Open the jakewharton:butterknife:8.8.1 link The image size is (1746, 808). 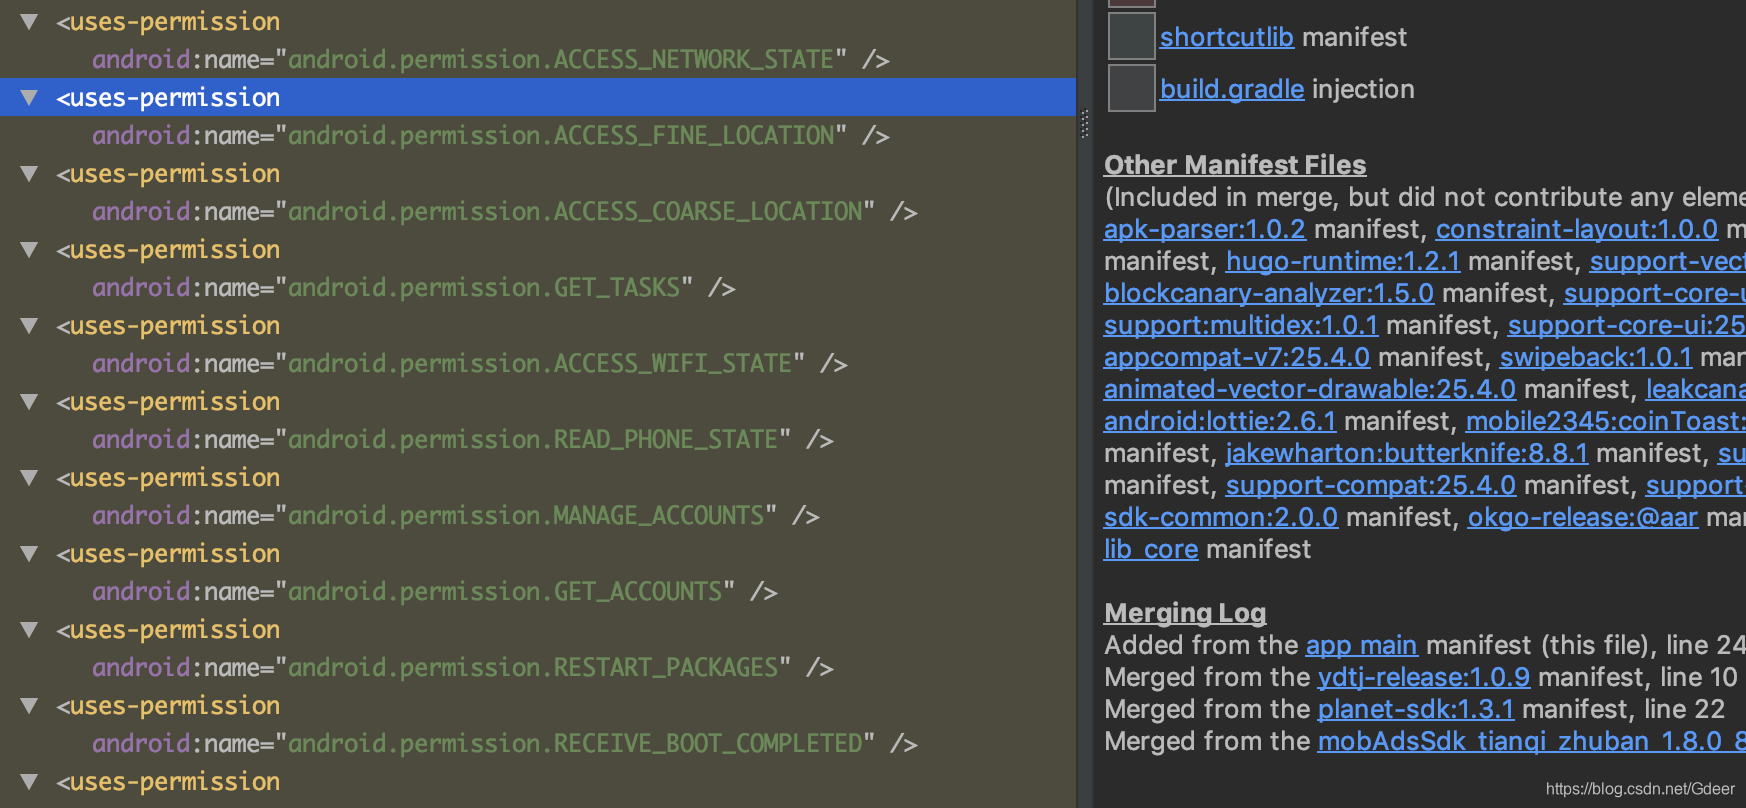pyautogui.click(x=1407, y=453)
